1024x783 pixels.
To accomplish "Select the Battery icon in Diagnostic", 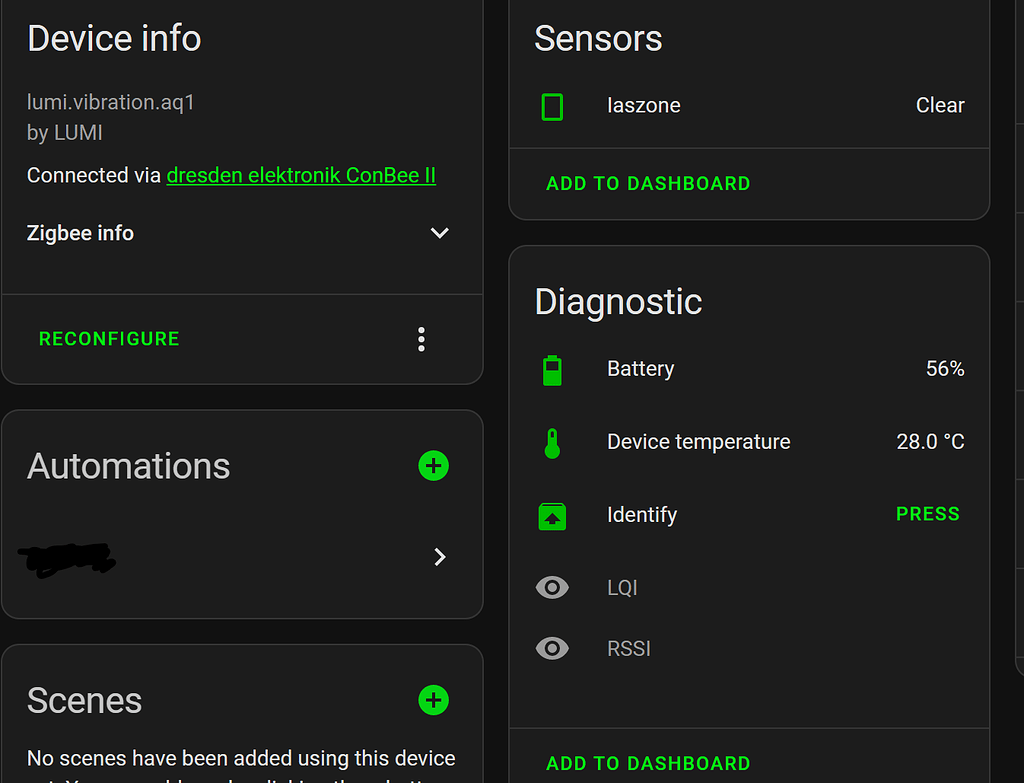I will pos(552,368).
